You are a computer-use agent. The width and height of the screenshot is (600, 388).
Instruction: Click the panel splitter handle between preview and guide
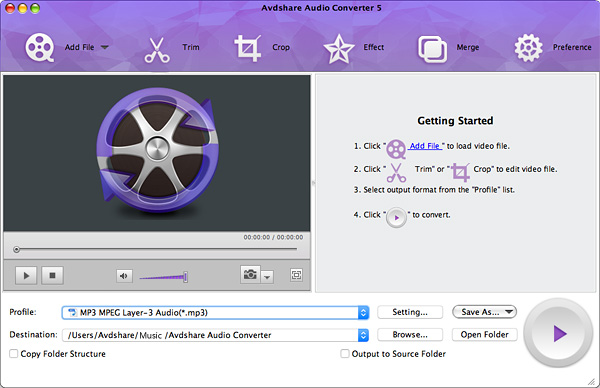(x=313, y=183)
